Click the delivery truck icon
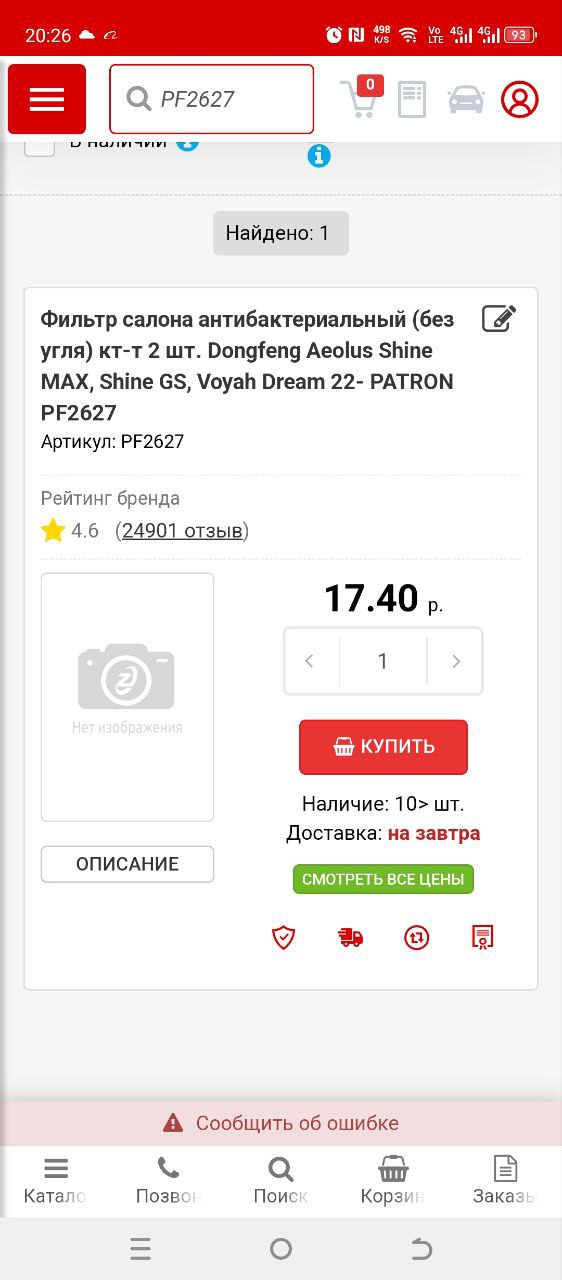 tap(350, 937)
